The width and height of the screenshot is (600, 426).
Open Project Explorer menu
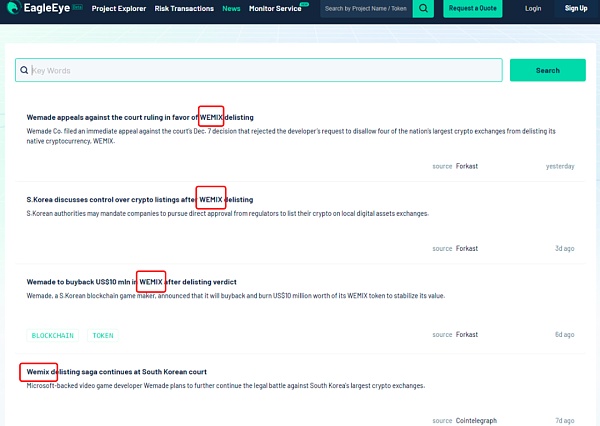point(119,8)
